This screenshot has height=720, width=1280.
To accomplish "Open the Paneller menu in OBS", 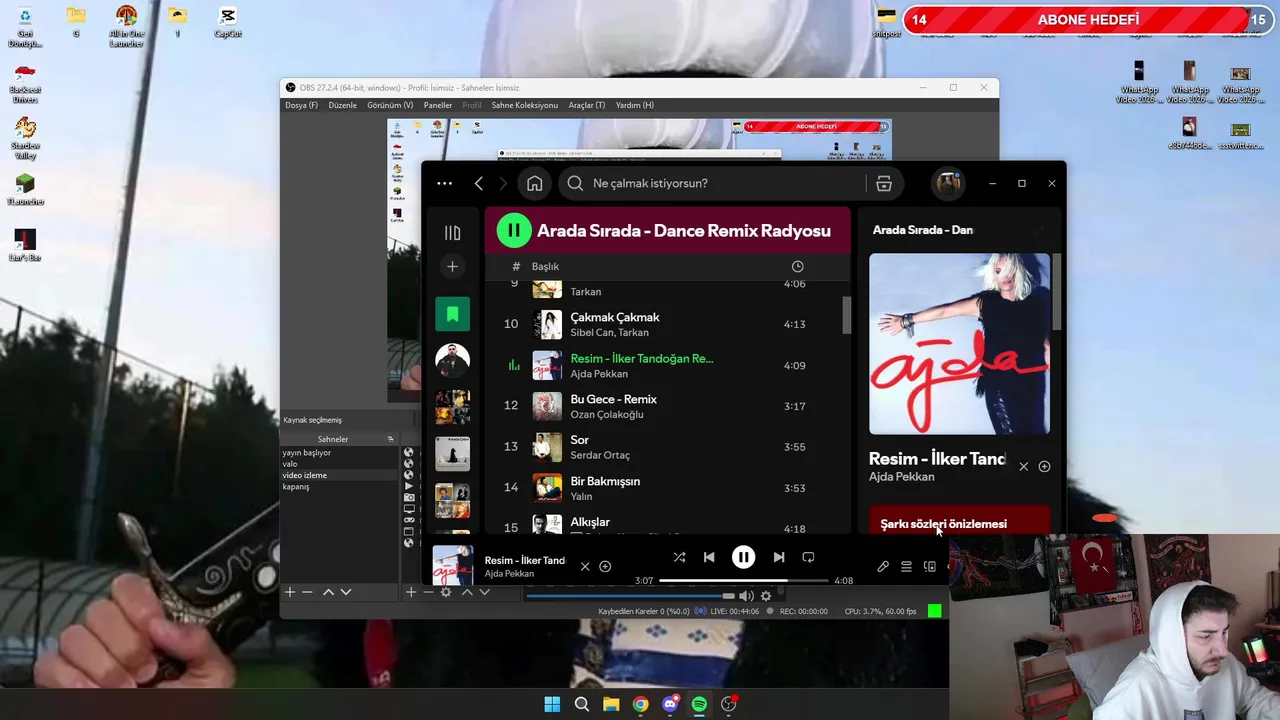I will (438, 105).
